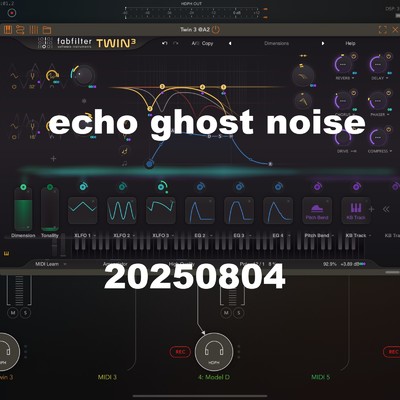Viewport: 400px width, 400px height.
Task: Open the Dimensions preset menu
Action: [x=276, y=43]
